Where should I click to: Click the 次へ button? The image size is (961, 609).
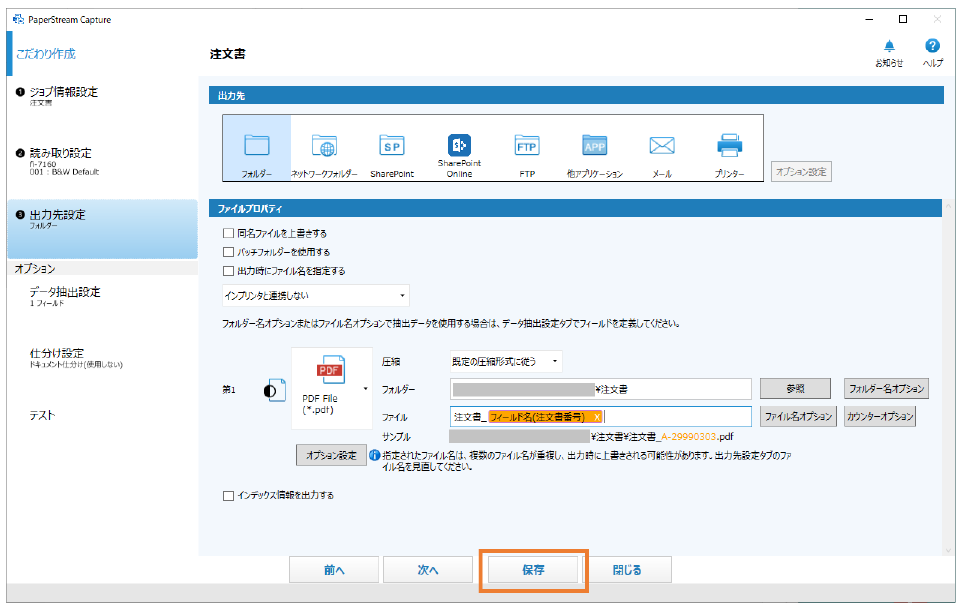point(428,570)
